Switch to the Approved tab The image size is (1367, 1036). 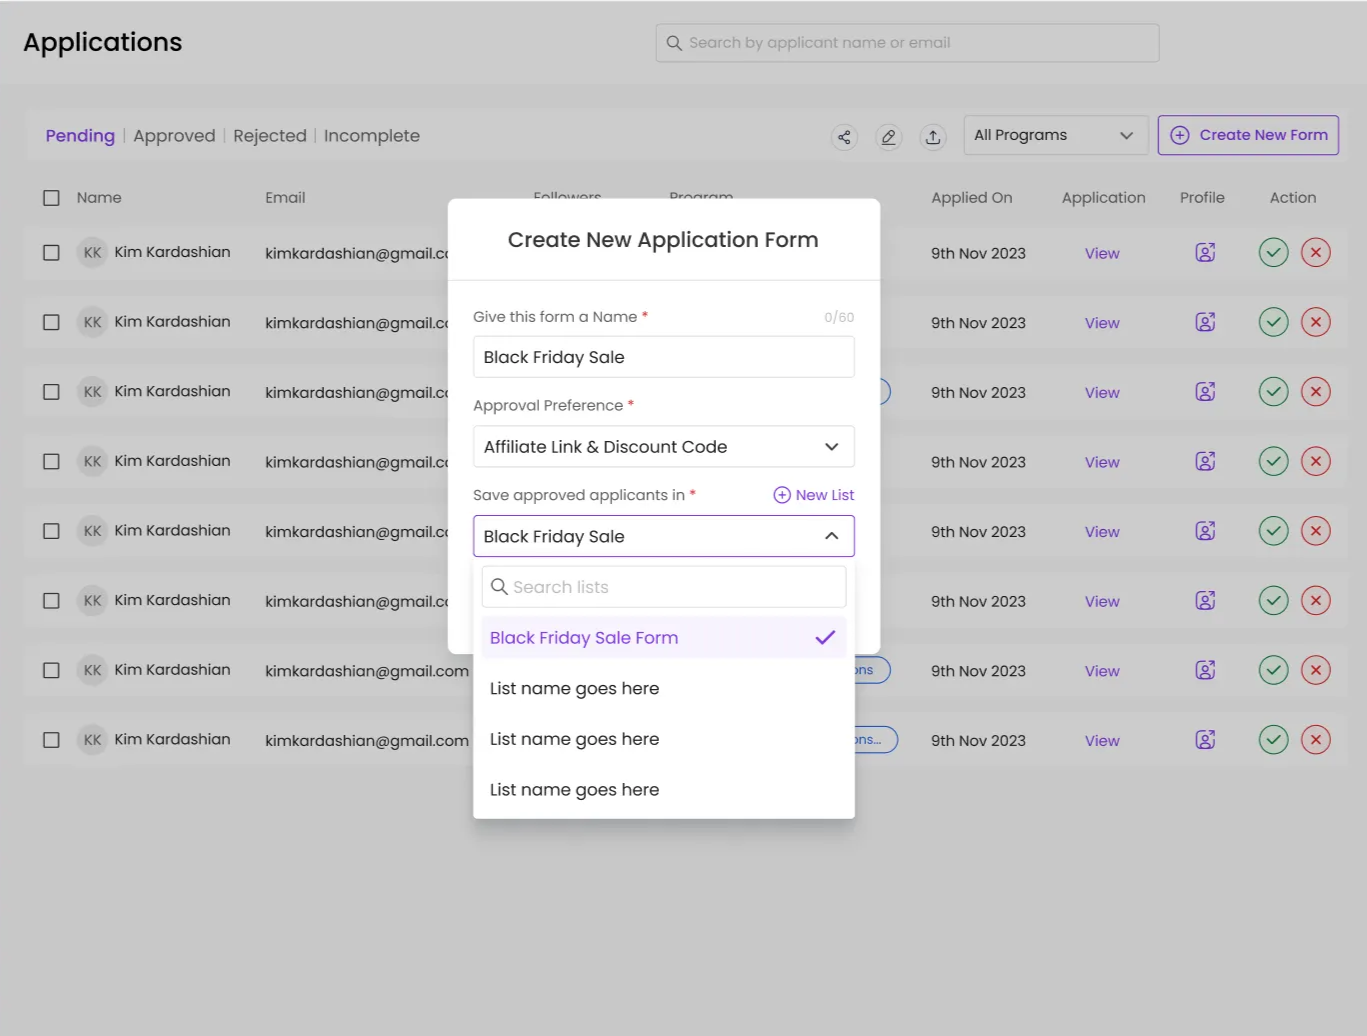click(x=174, y=136)
